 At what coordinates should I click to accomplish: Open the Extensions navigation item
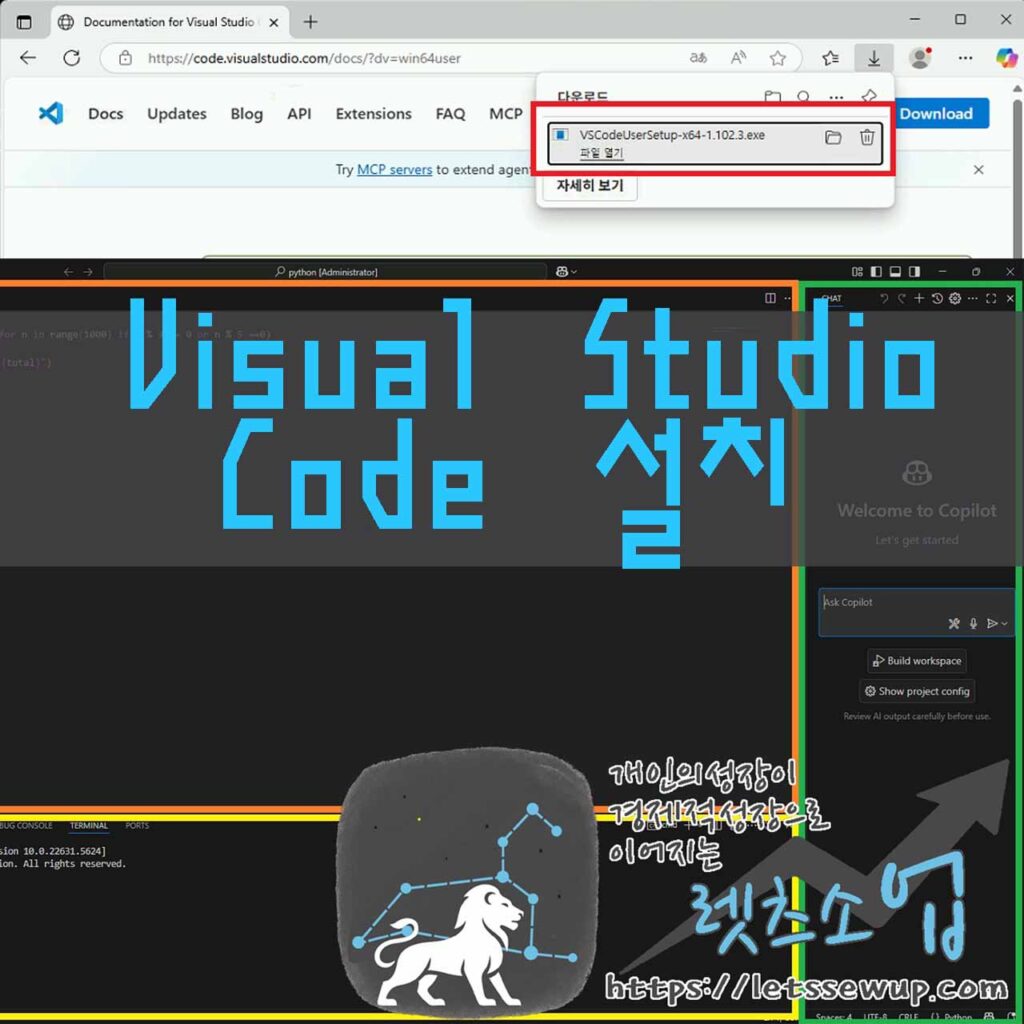[374, 114]
